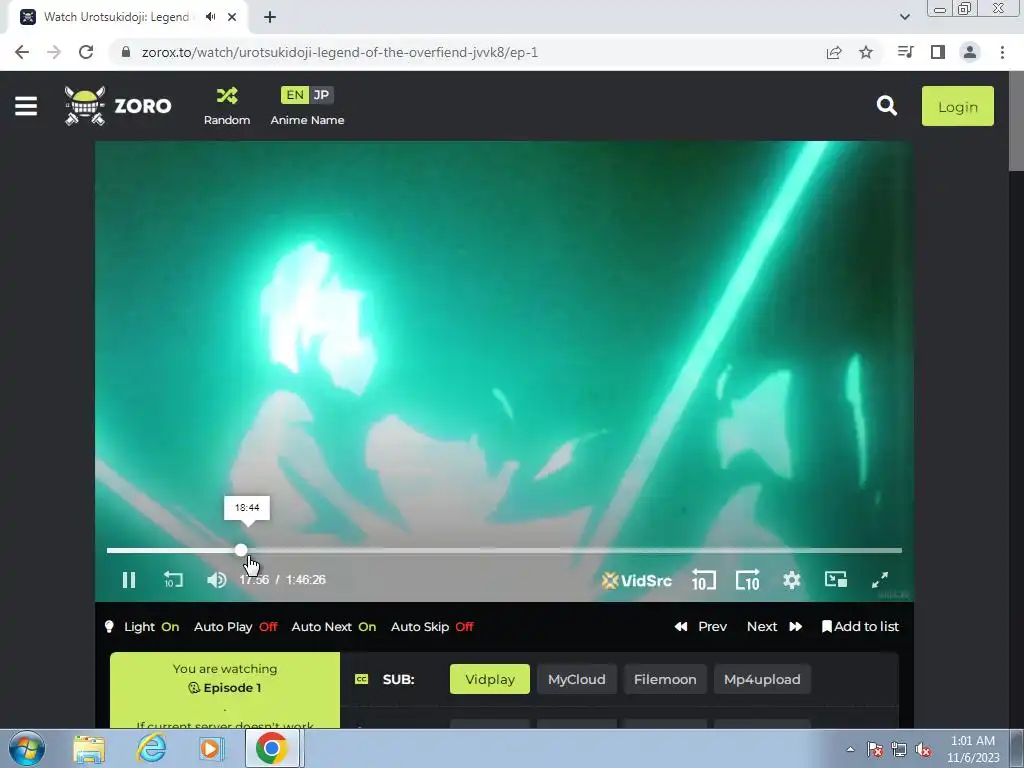
Task: Open the site search
Action: point(886,106)
